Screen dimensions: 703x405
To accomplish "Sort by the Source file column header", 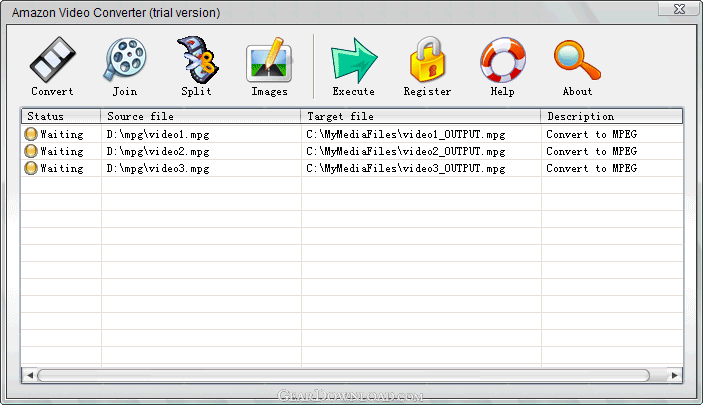I will coord(200,116).
